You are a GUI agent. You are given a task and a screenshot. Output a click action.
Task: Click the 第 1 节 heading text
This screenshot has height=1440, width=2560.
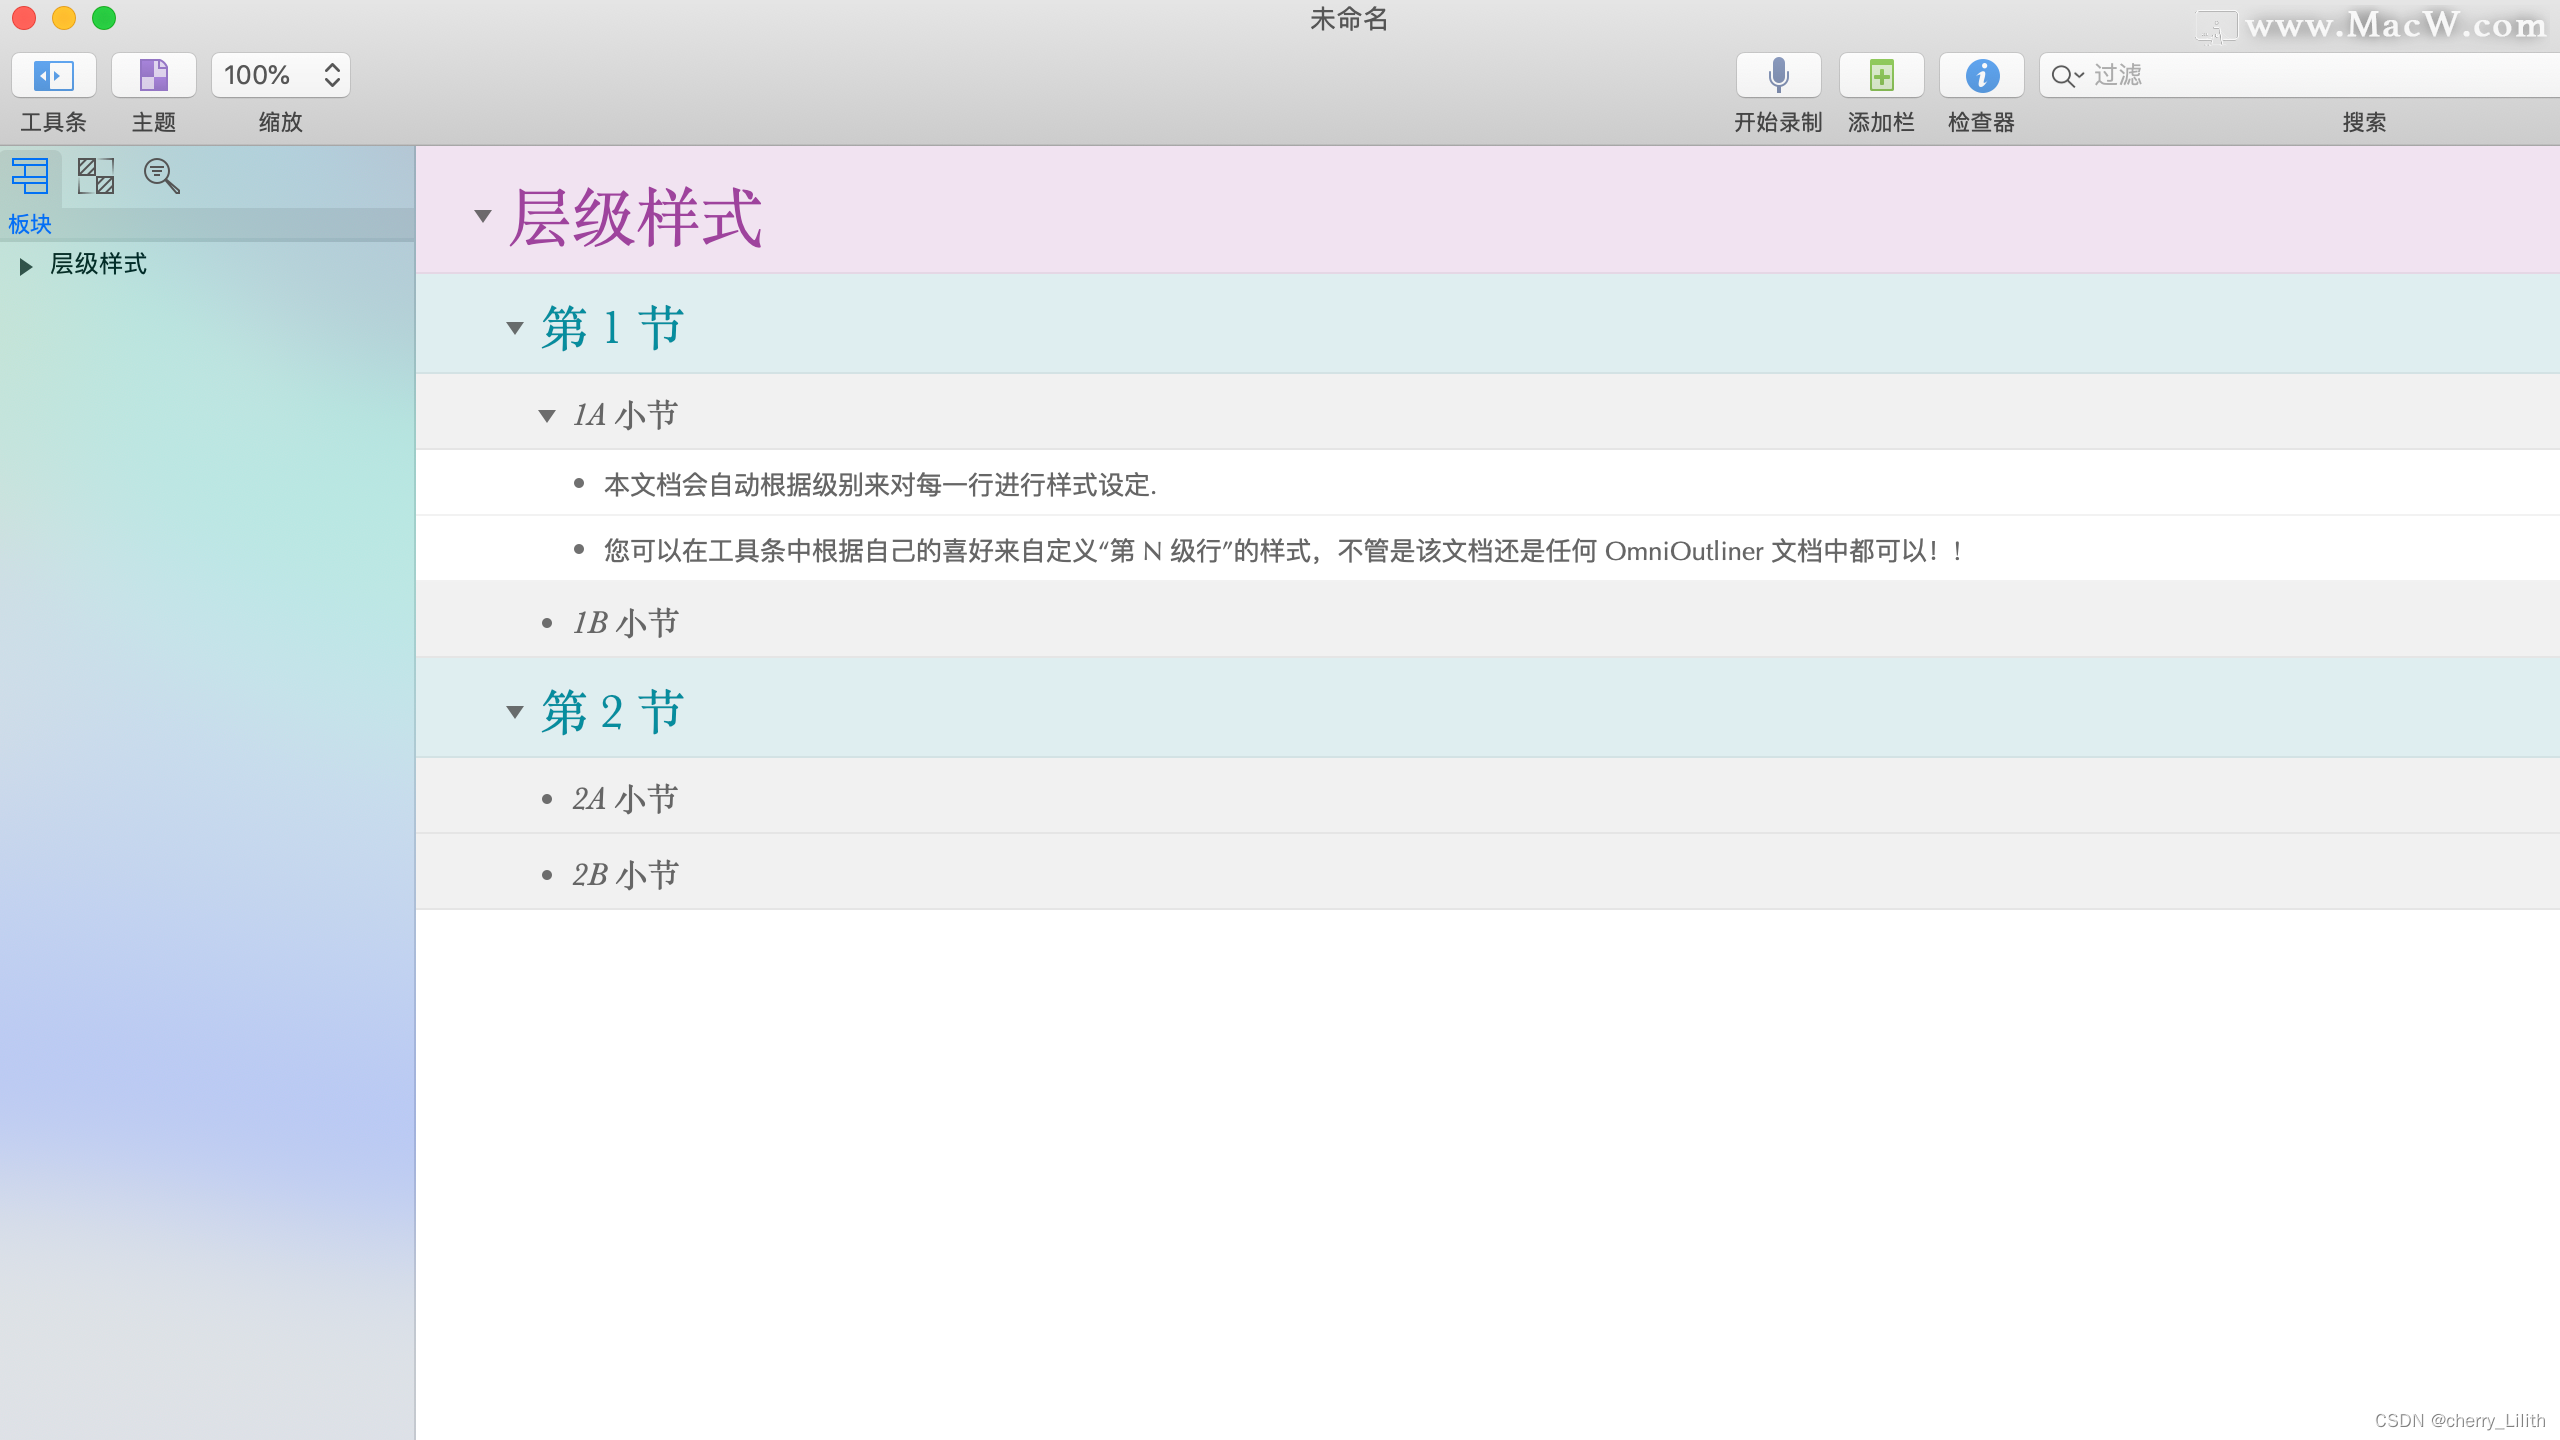pos(612,328)
